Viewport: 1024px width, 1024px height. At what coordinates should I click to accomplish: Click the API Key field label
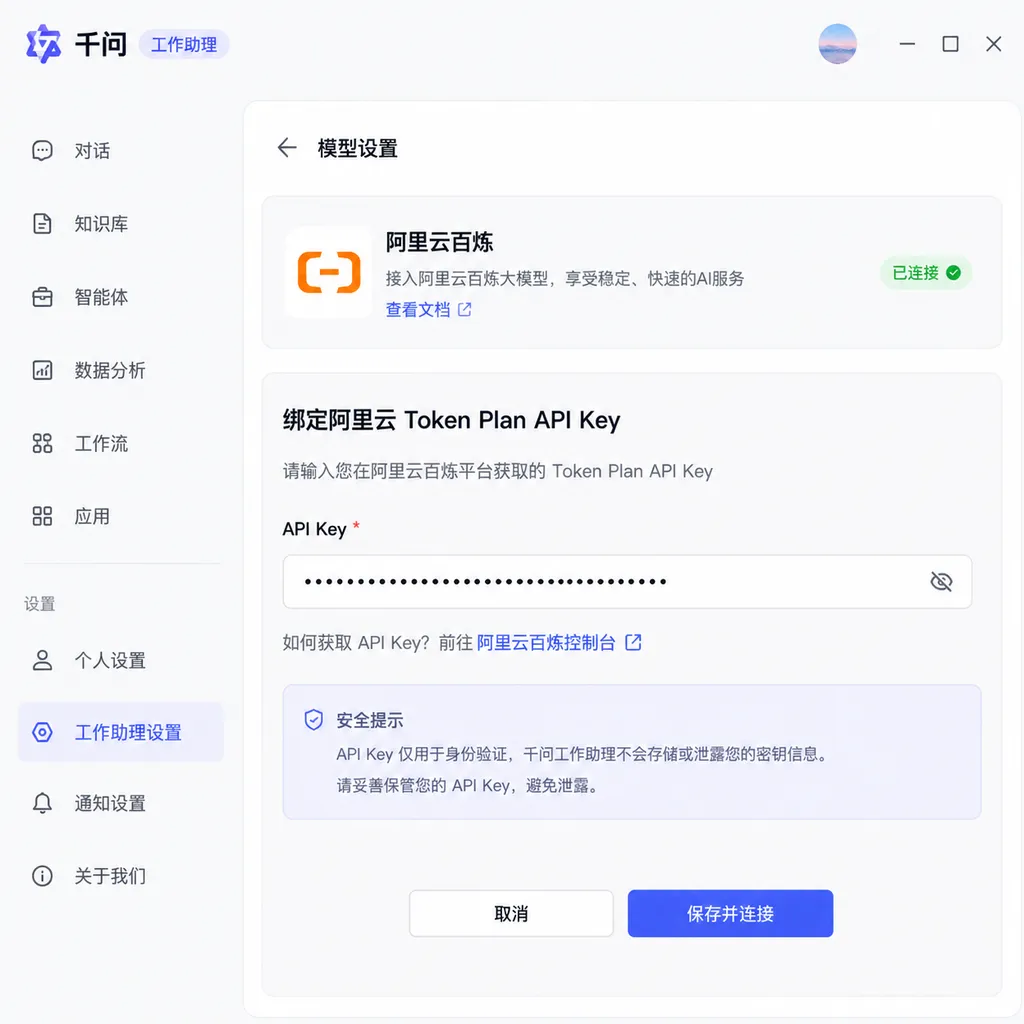(314, 528)
